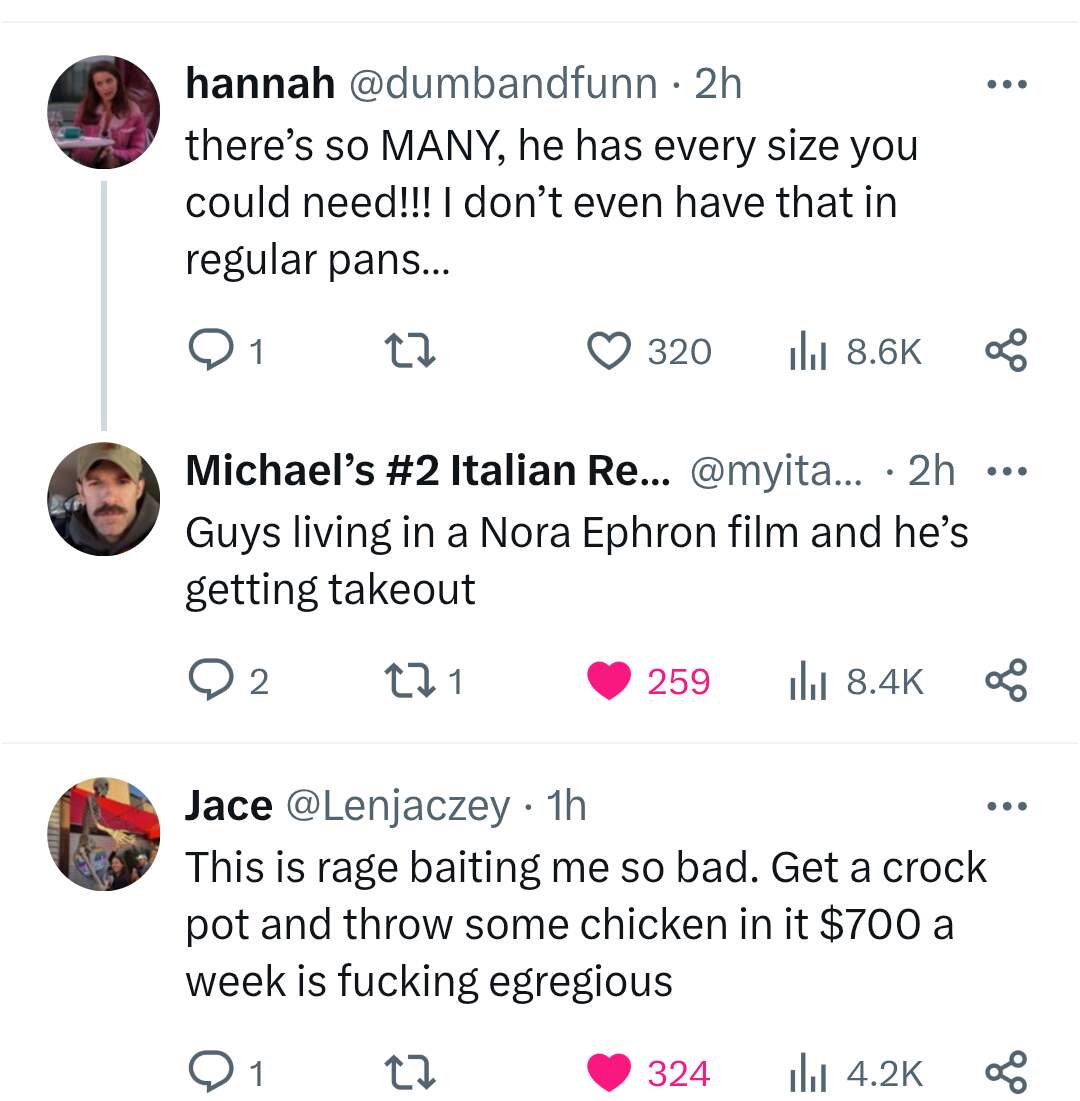Screen dimensions: 1080x1101
Task: Share hannah's tweet
Action: point(1004,351)
